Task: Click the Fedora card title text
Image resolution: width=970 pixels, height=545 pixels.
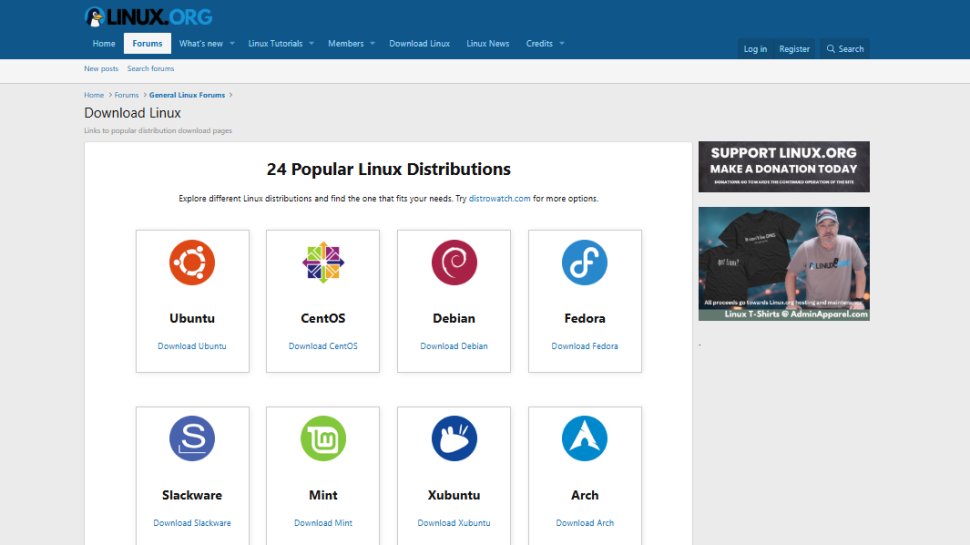Action: click(x=585, y=318)
